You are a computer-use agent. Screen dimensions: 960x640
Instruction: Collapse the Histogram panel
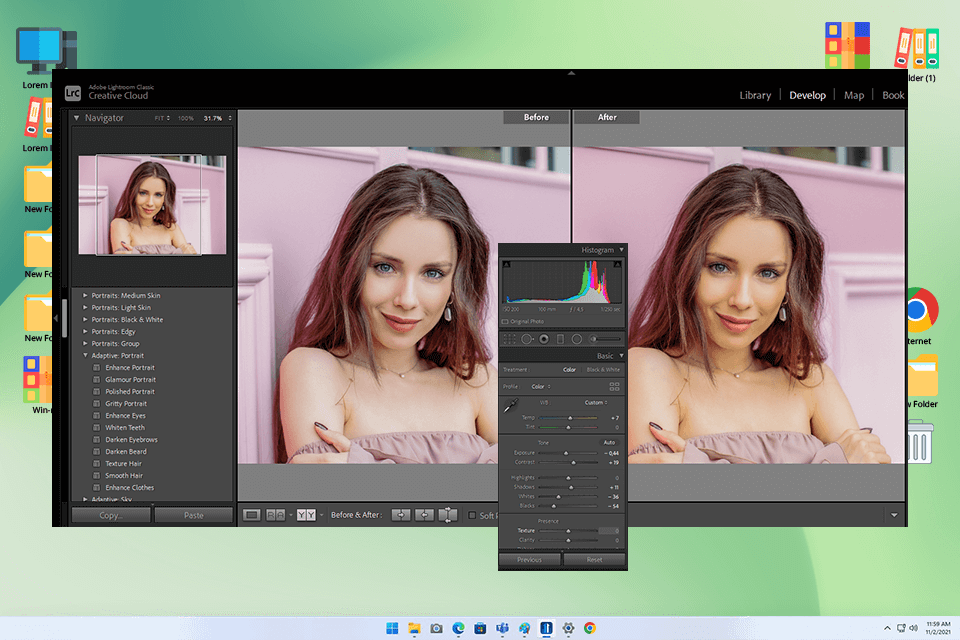point(621,250)
